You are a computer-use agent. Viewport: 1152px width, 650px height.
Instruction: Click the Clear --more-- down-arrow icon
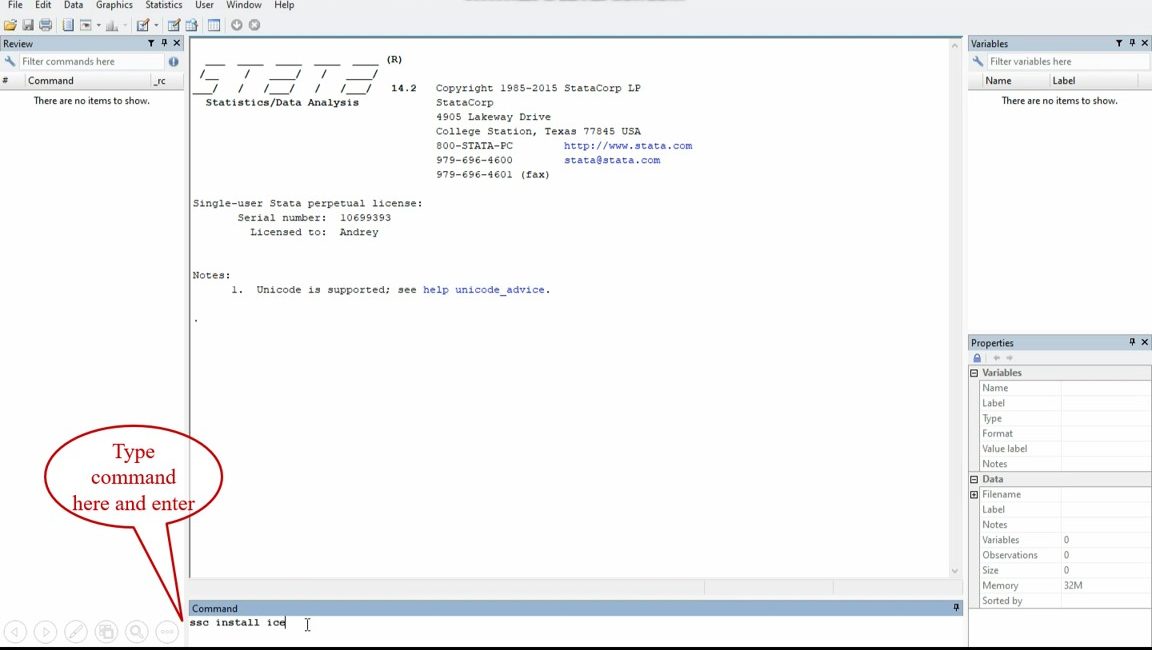(x=237, y=25)
